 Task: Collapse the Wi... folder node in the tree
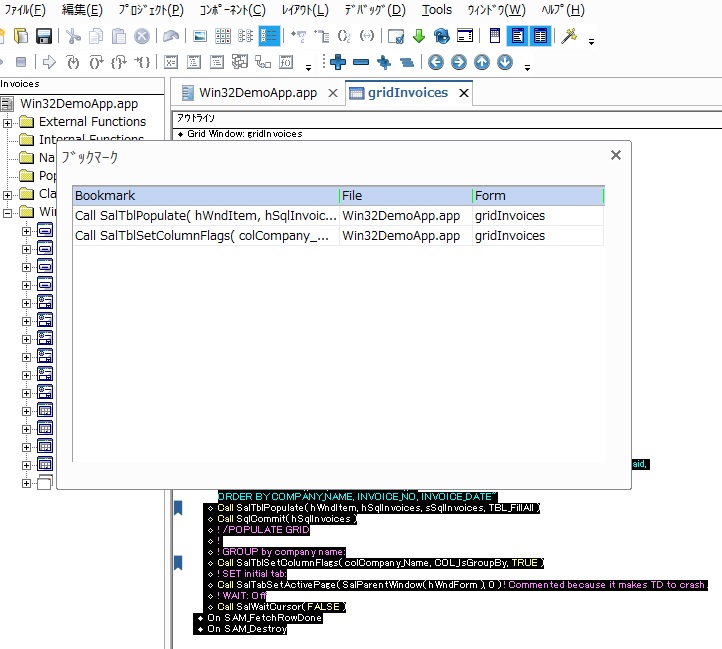tap(7, 213)
